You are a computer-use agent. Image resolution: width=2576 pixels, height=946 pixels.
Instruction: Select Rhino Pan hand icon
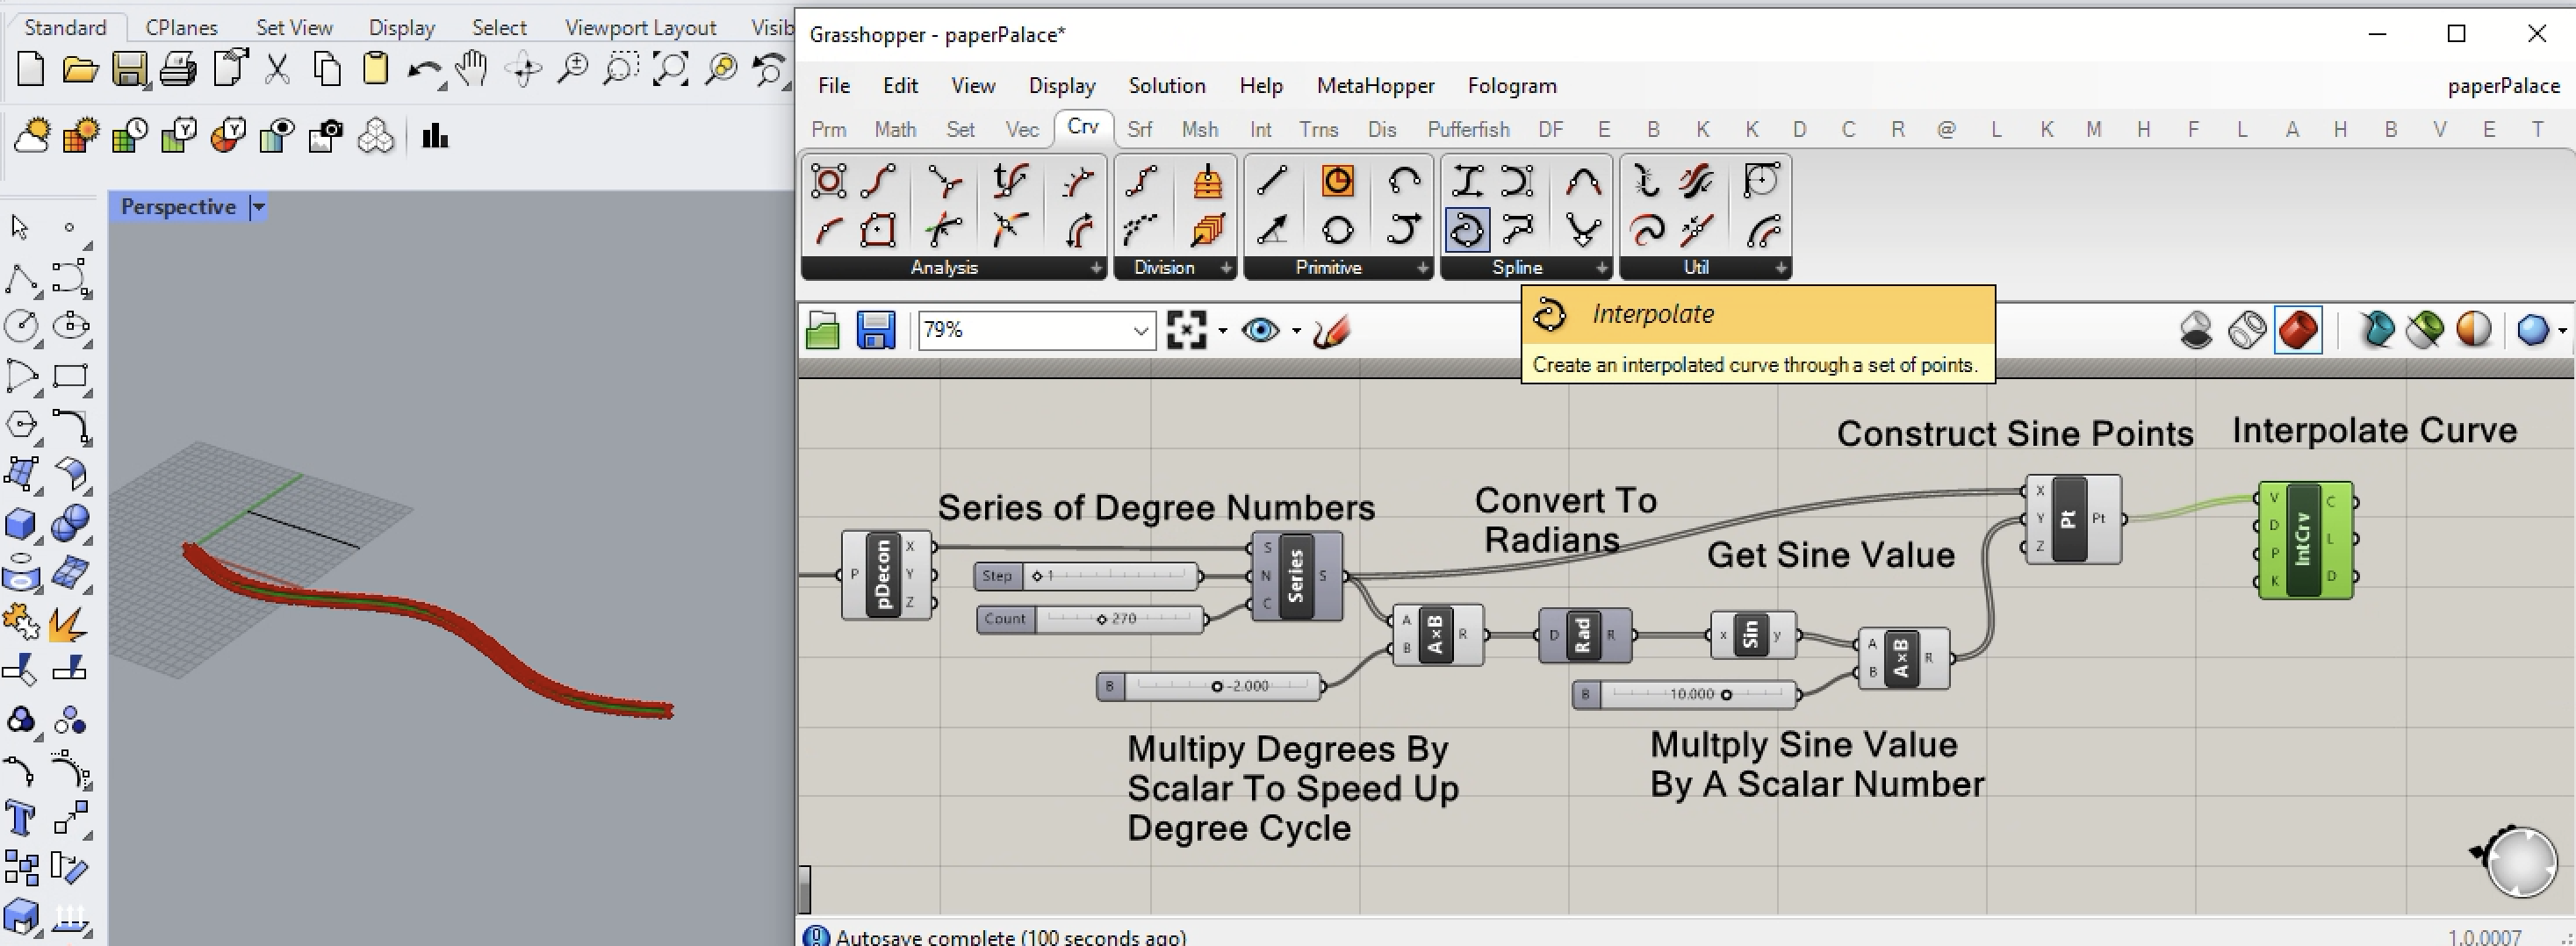(x=471, y=70)
